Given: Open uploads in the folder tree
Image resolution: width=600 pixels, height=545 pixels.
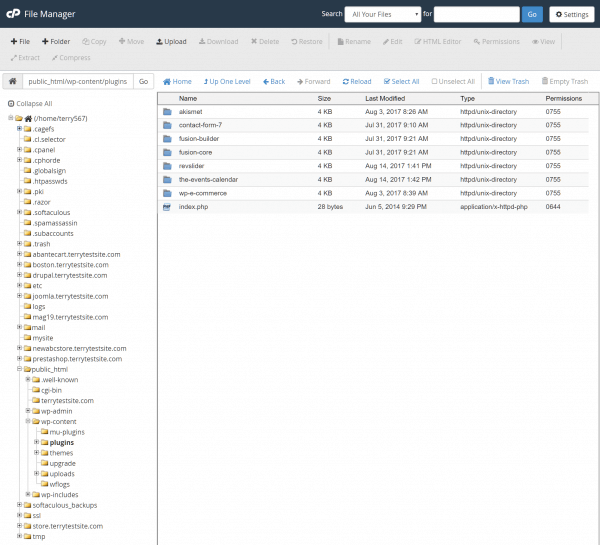Looking at the screenshot, I should pyautogui.click(x=62, y=474).
